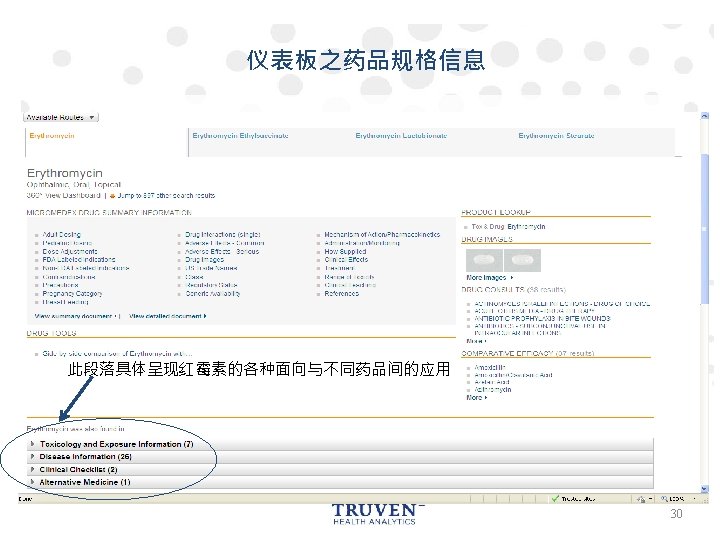Open Antibiotic Prophylaxis in Bite Wounds consult
The width and height of the screenshot is (720, 540).
pyautogui.click(x=542, y=318)
